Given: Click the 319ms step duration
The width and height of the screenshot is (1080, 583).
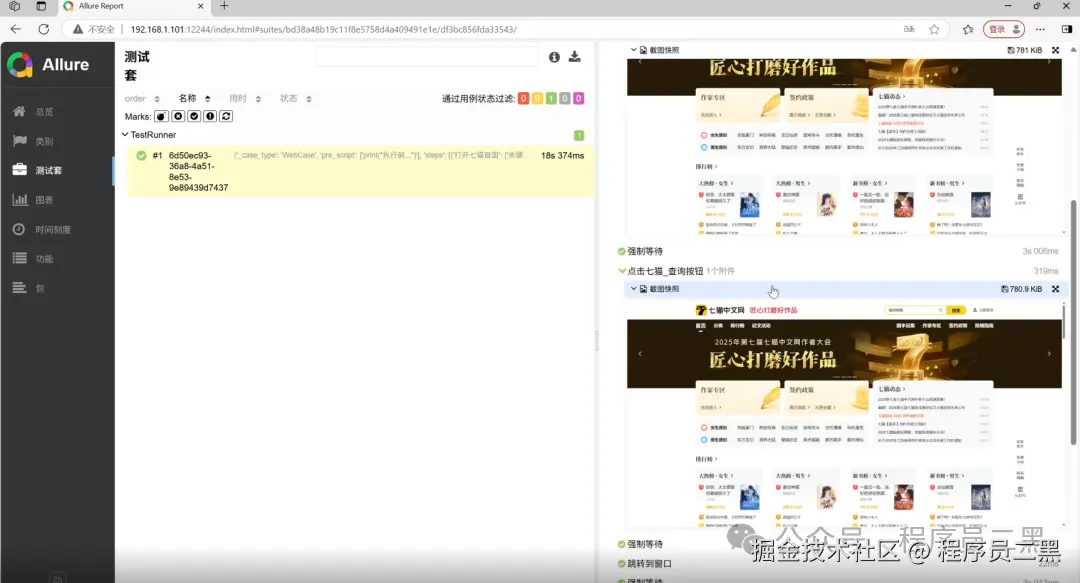Looking at the screenshot, I should (x=1046, y=271).
